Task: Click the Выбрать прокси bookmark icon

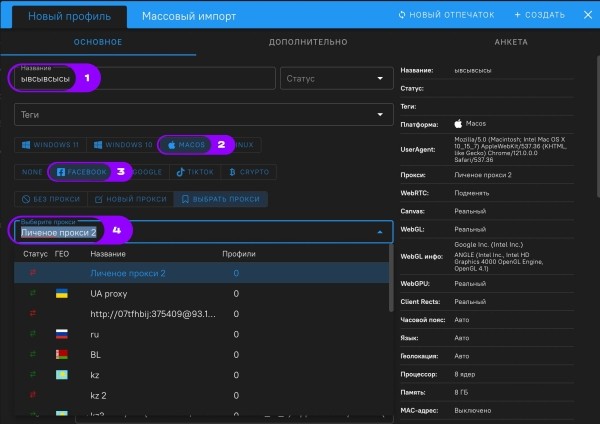Action: pos(183,199)
